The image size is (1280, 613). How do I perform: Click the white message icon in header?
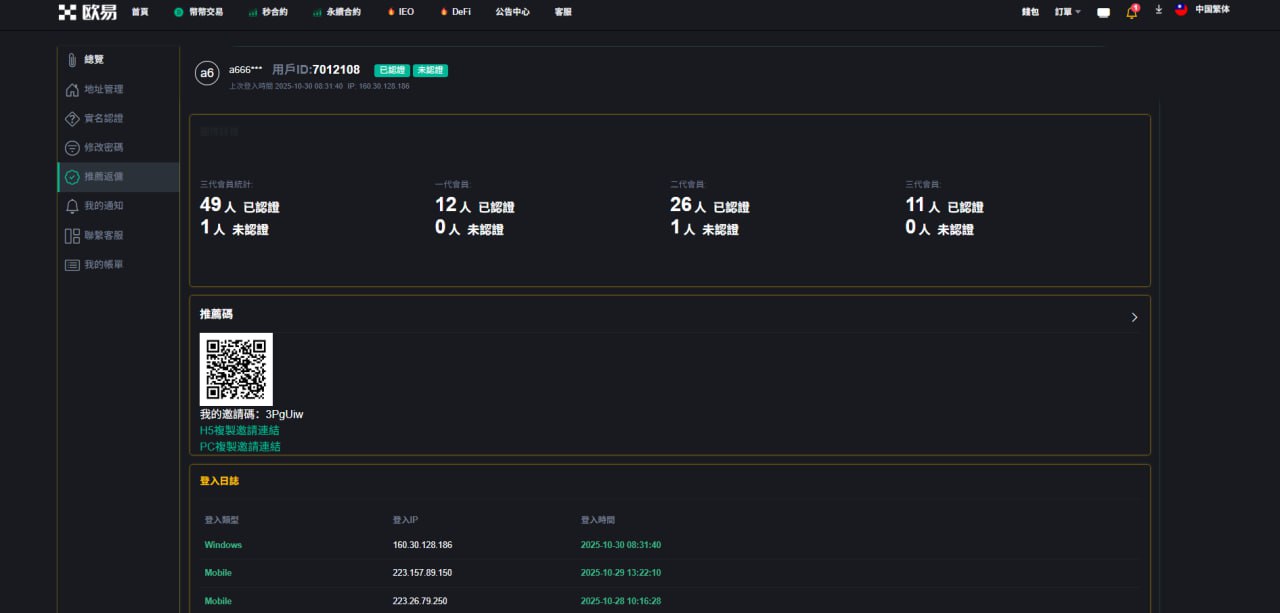pyautogui.click(x=1104, y=13)
